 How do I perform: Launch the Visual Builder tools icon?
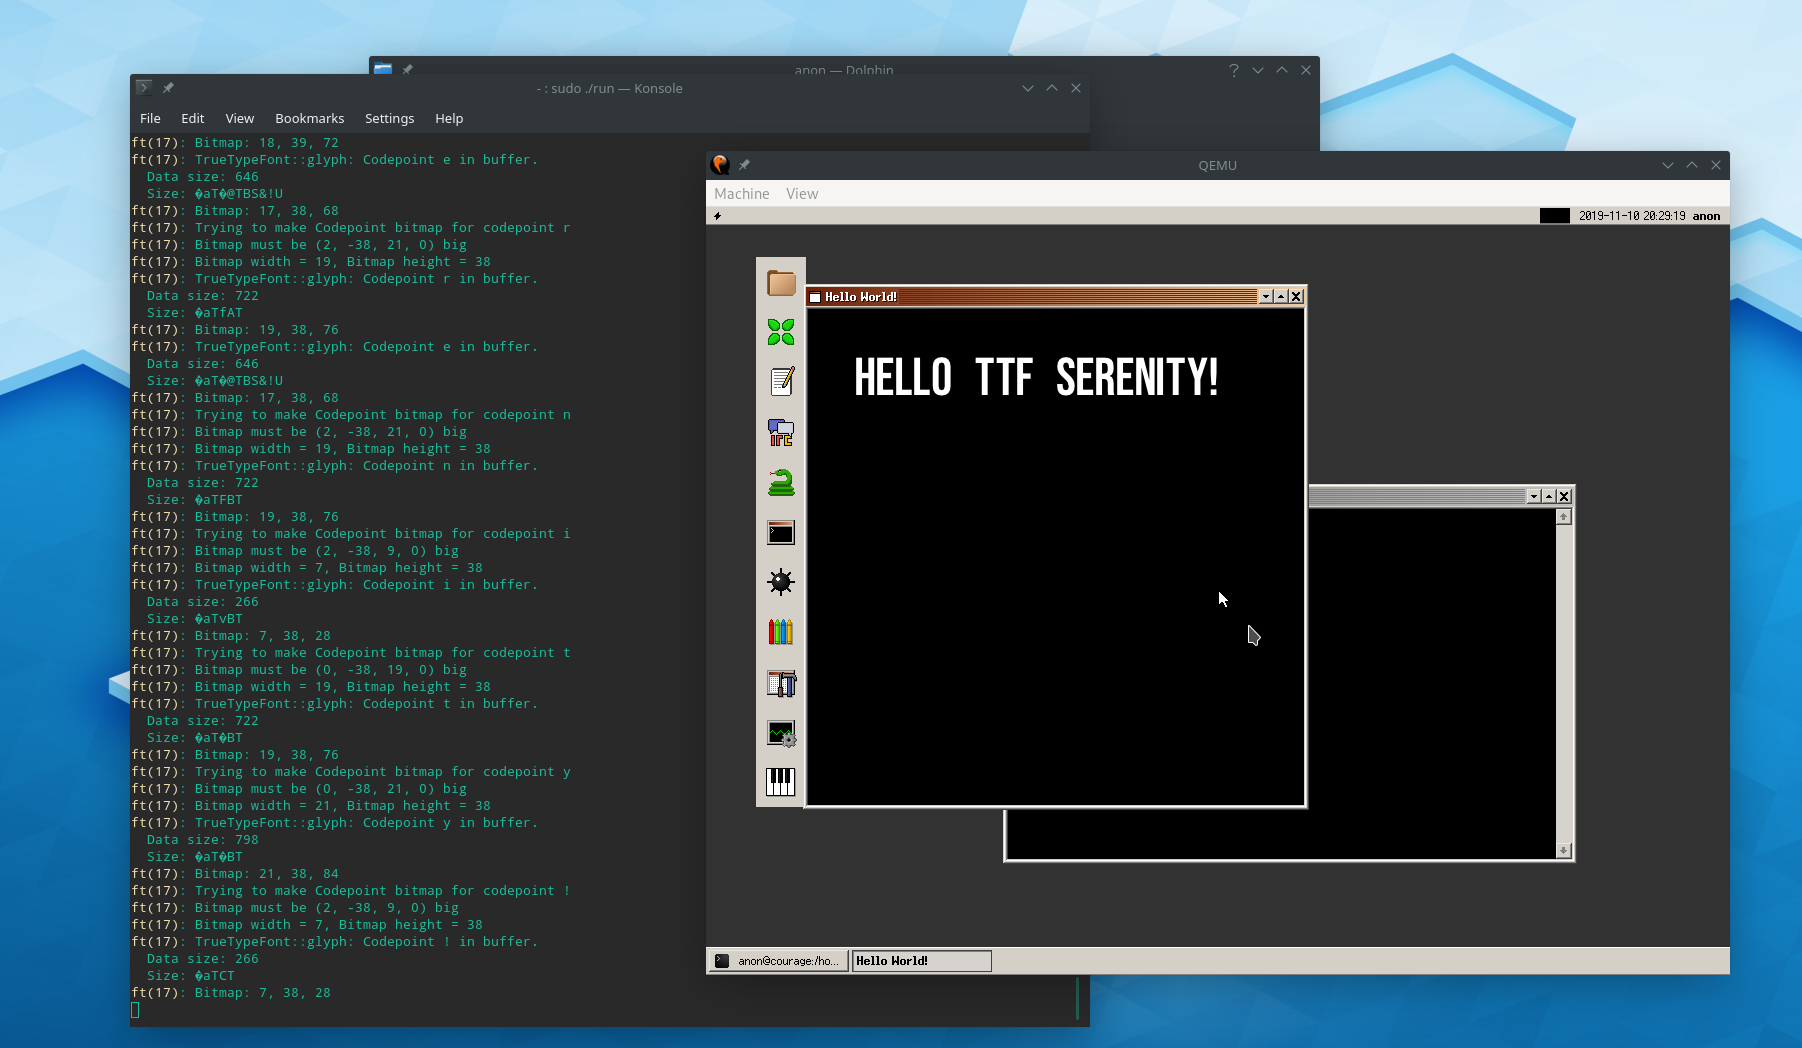coord(781,683)
